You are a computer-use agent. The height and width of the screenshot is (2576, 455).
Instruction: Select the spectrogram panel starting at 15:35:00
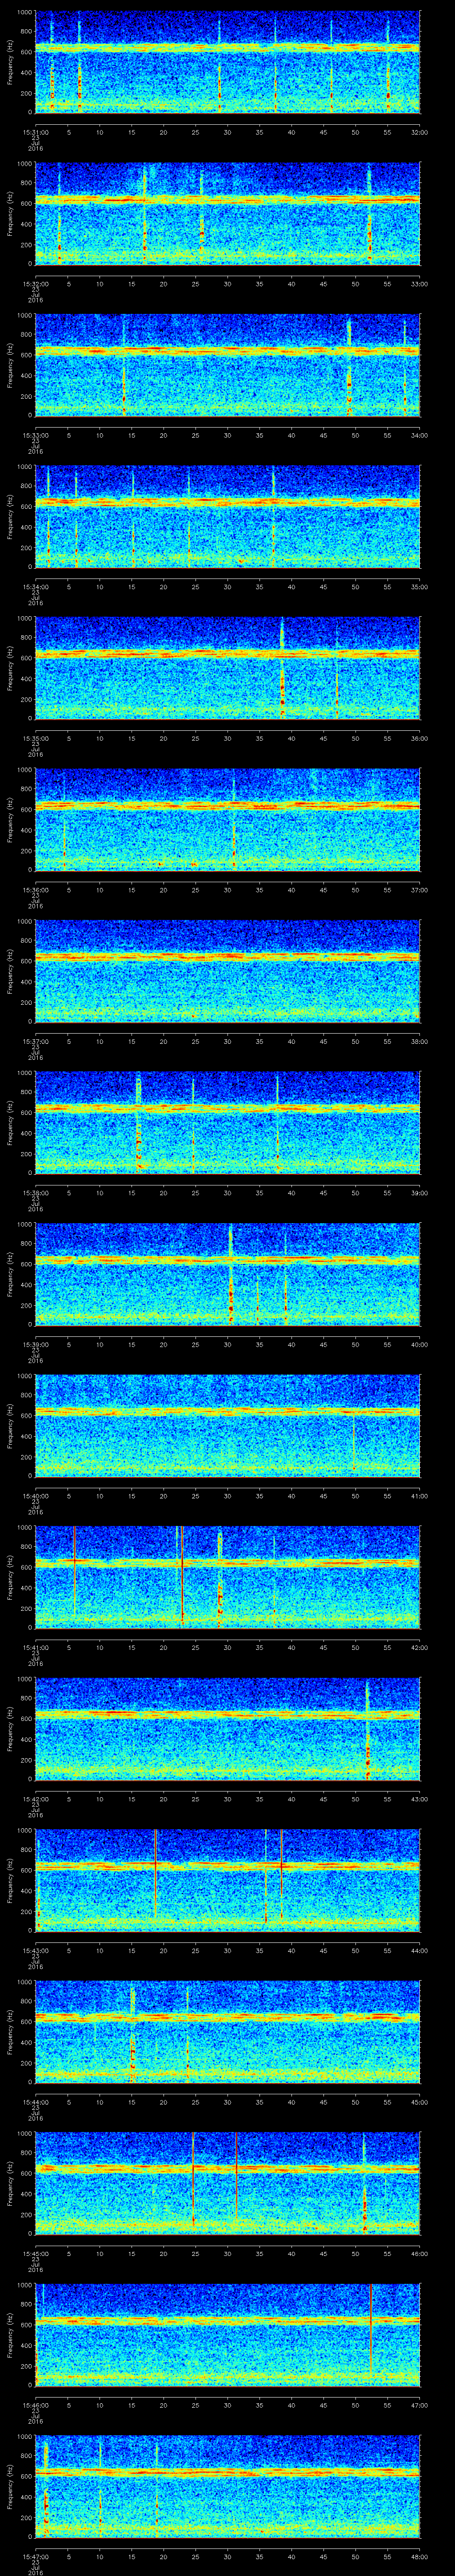pos(227,668)
